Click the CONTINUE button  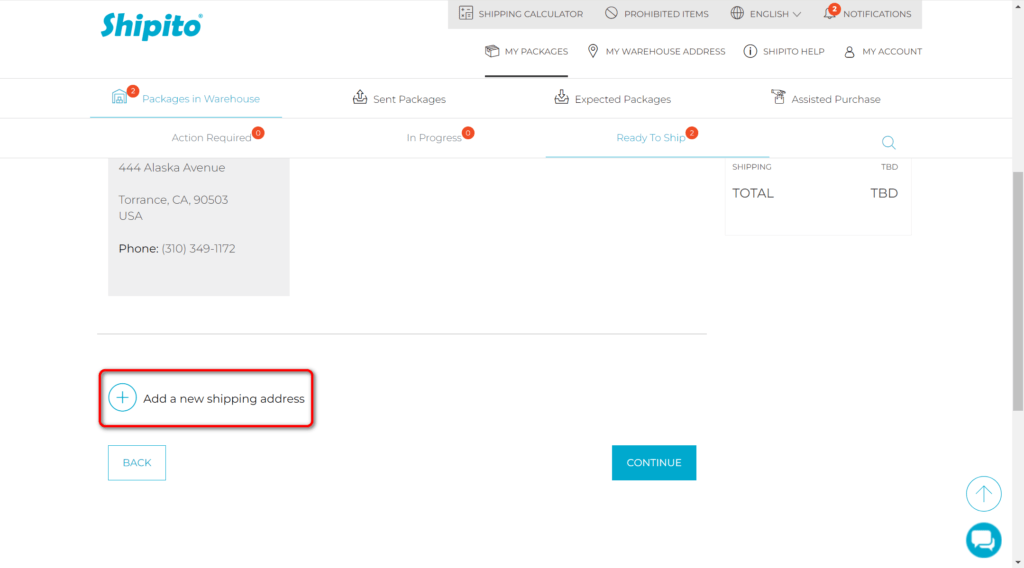coord(654,462)
